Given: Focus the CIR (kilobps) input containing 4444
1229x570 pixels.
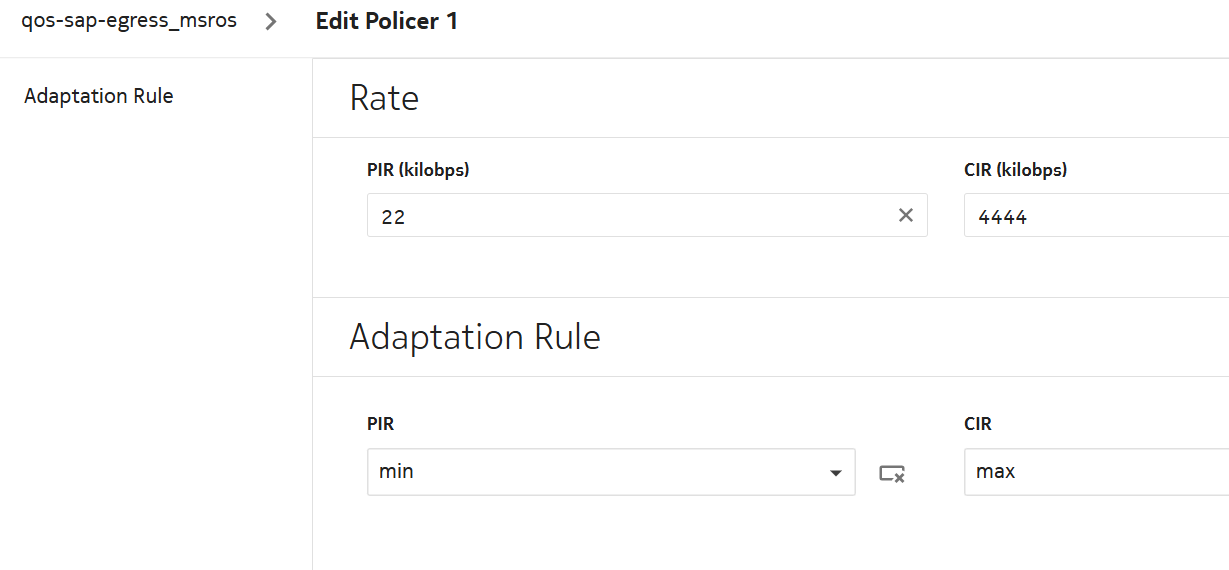Looking at the screenshot, I should pos(1096,215).
